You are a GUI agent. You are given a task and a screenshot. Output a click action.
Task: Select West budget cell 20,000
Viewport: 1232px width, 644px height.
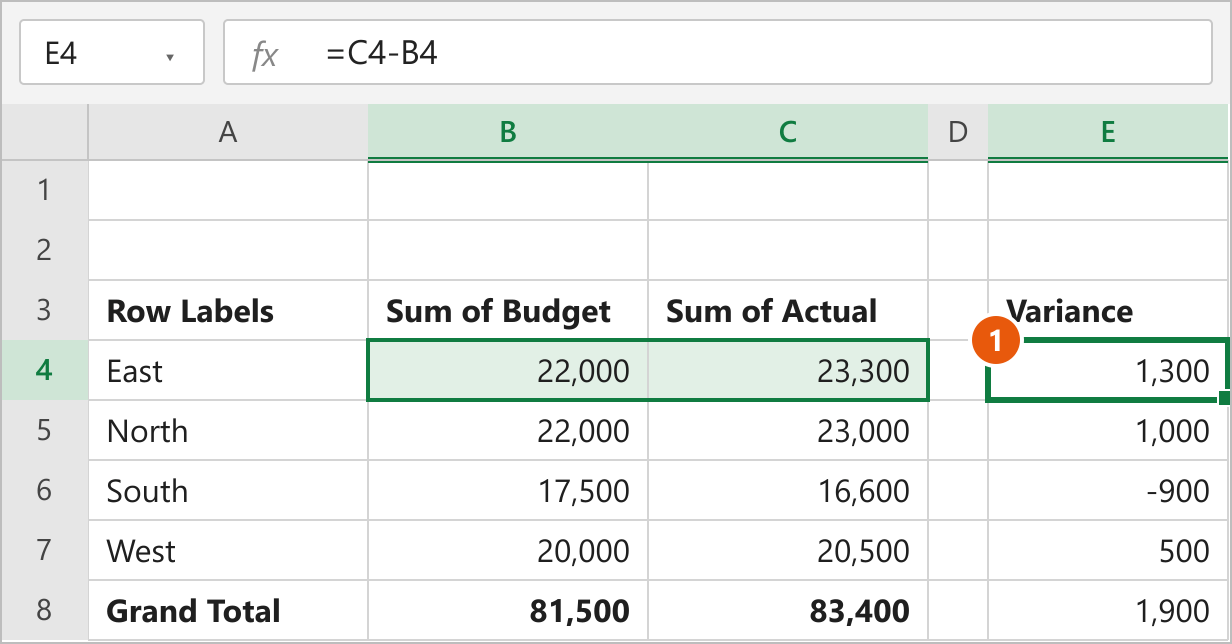508,550
